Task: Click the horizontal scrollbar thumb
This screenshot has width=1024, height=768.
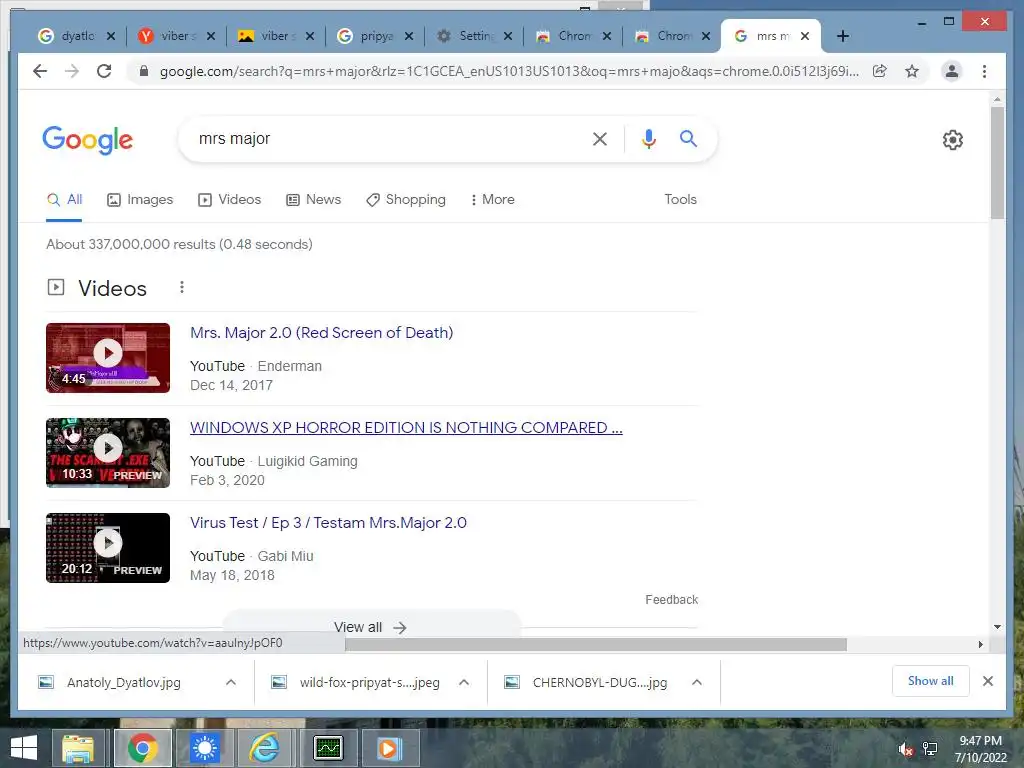Action: pyautogui.click(x=596, y=645)
